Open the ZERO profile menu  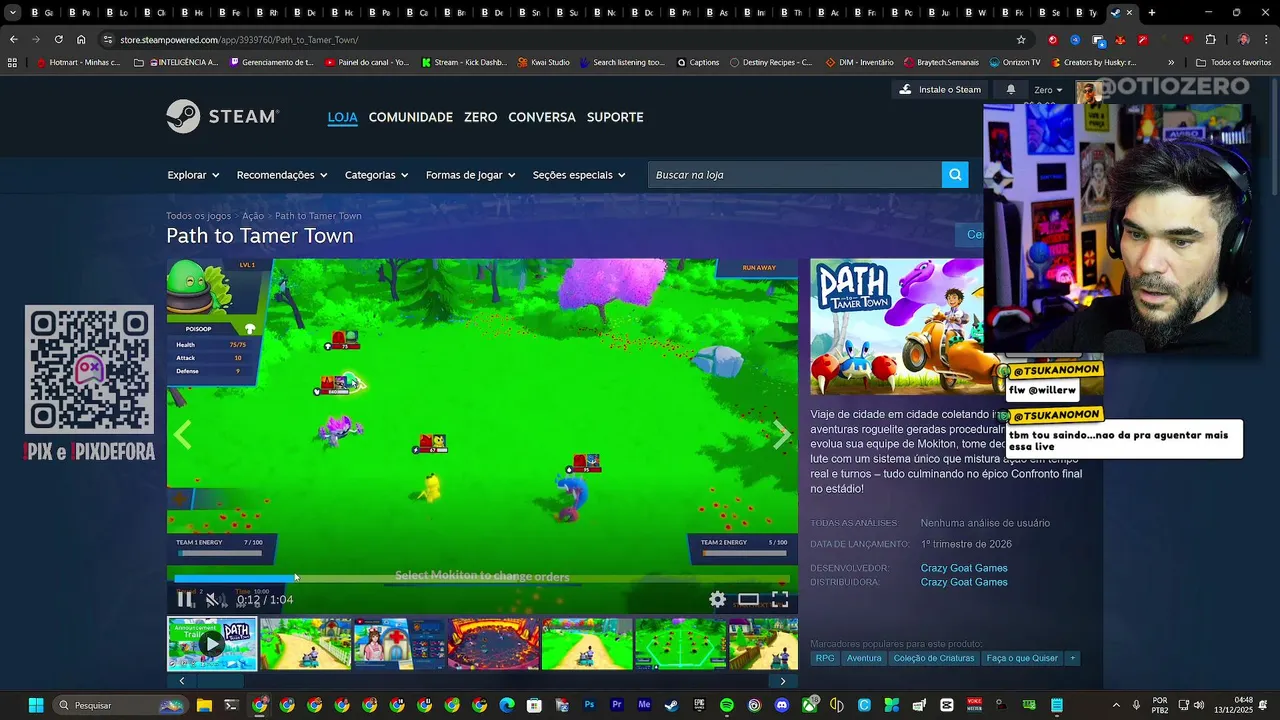(x=480, y=117)
